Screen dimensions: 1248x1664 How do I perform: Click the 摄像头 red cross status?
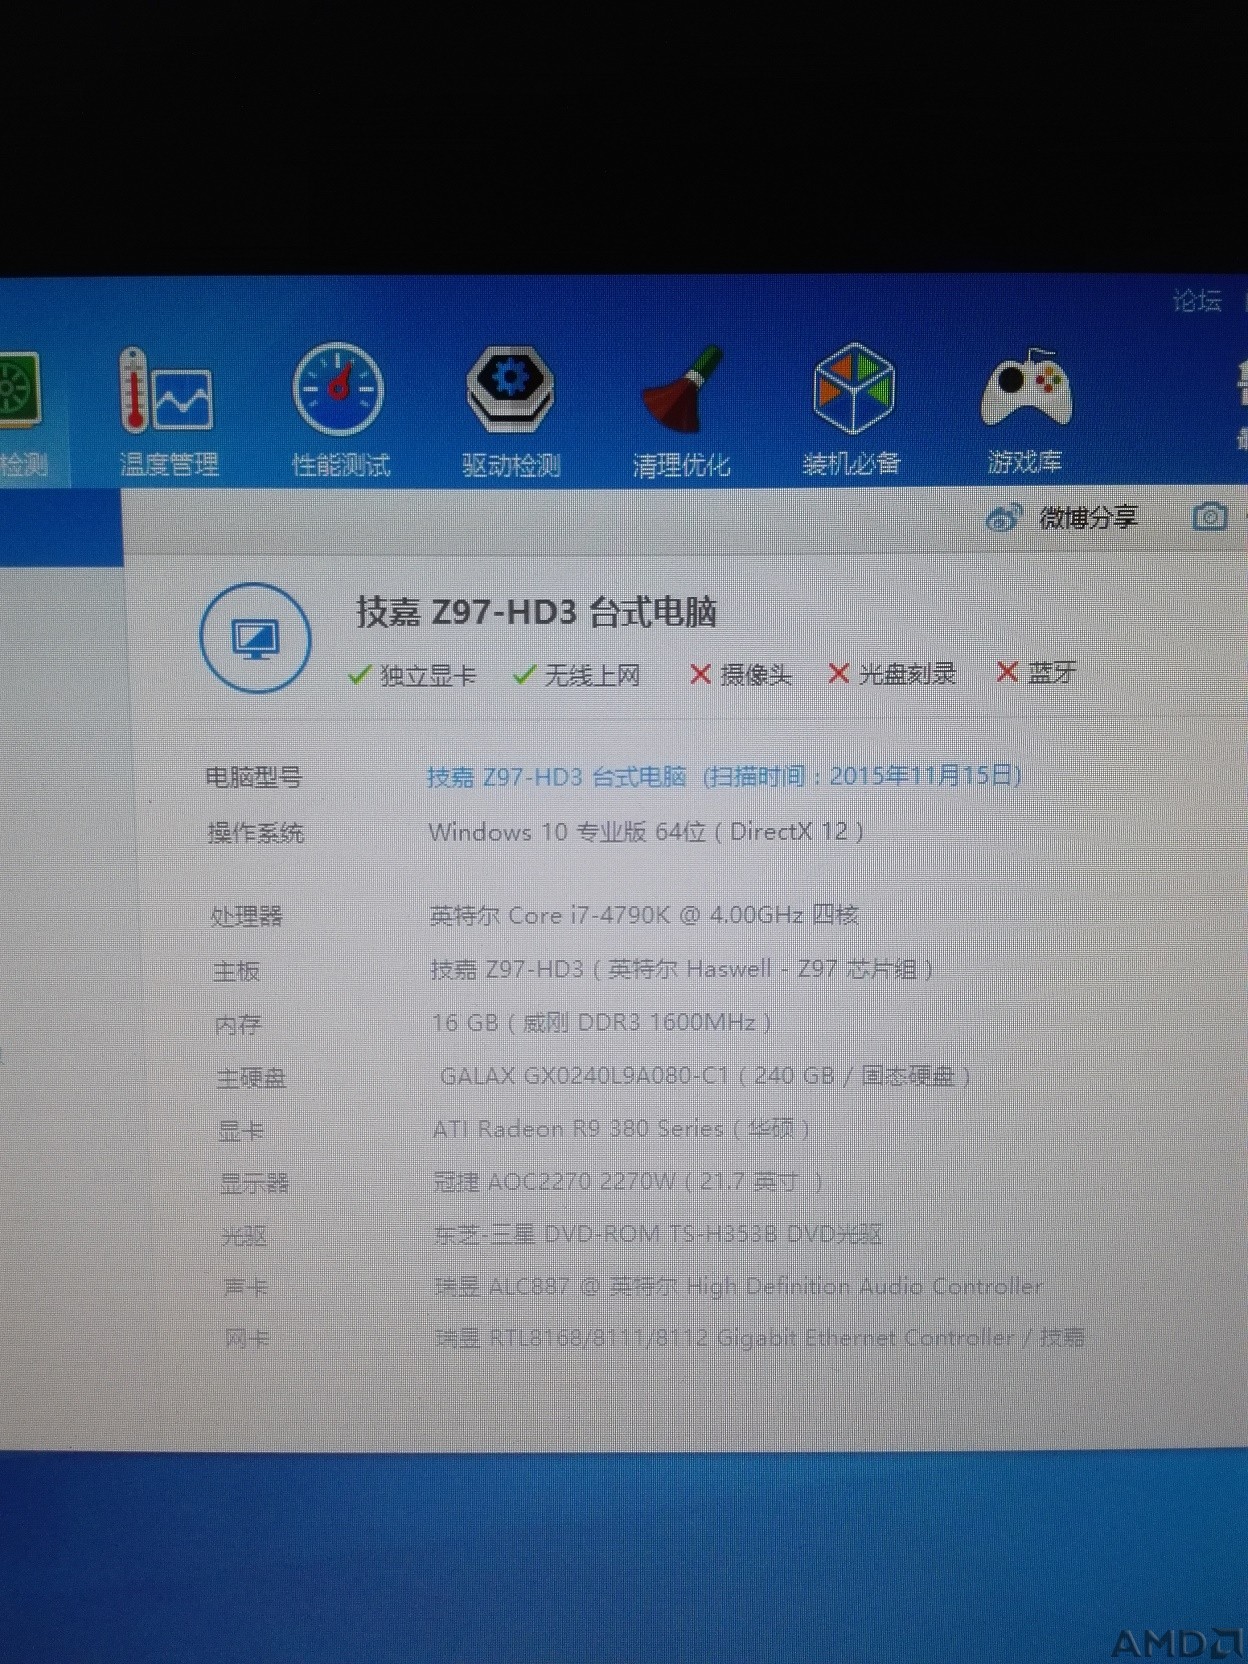tap(740, 675)
